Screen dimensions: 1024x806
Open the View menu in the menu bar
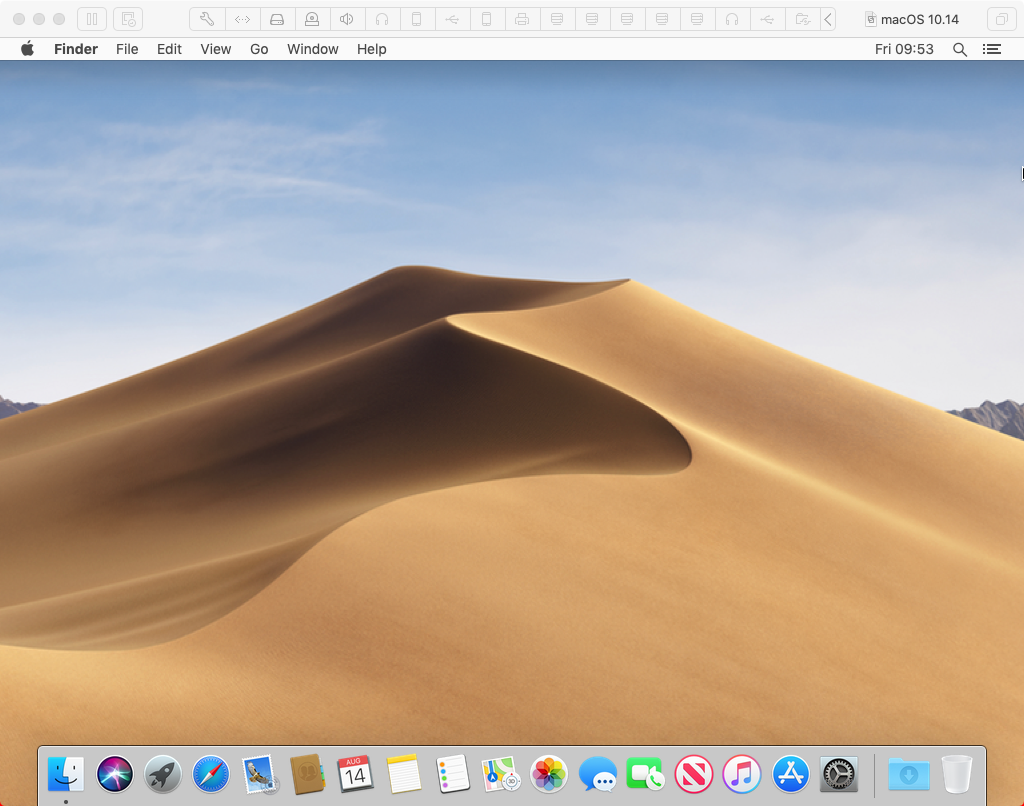(215, 49)
